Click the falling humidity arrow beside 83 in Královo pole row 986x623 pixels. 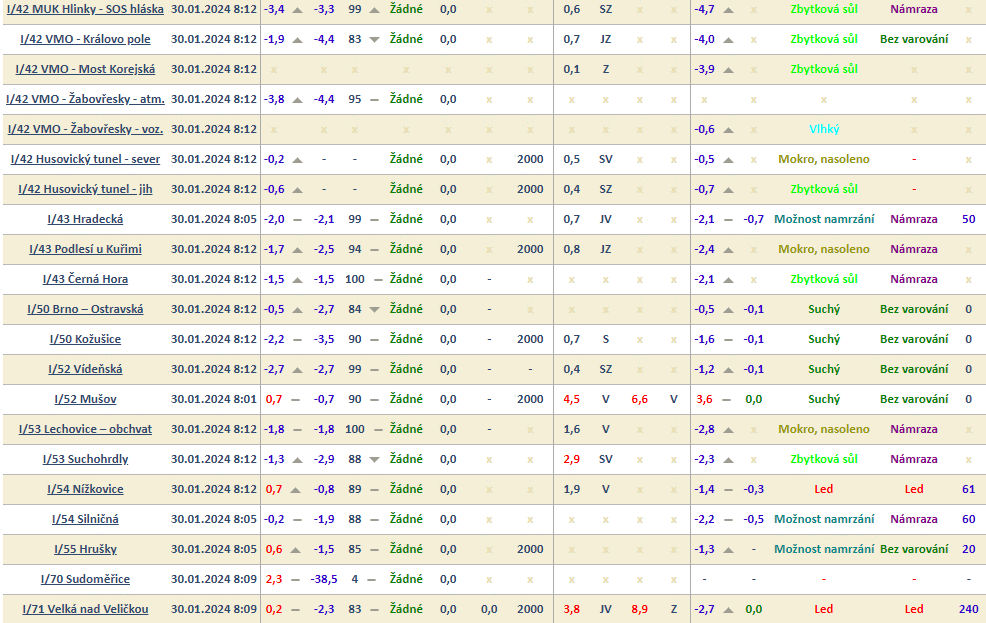(x=374, y=39)
